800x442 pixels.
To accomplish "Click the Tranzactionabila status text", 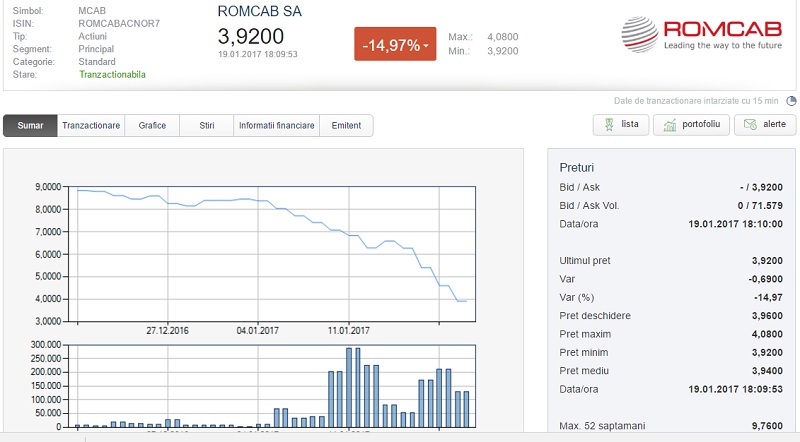I will click(112, 75).
